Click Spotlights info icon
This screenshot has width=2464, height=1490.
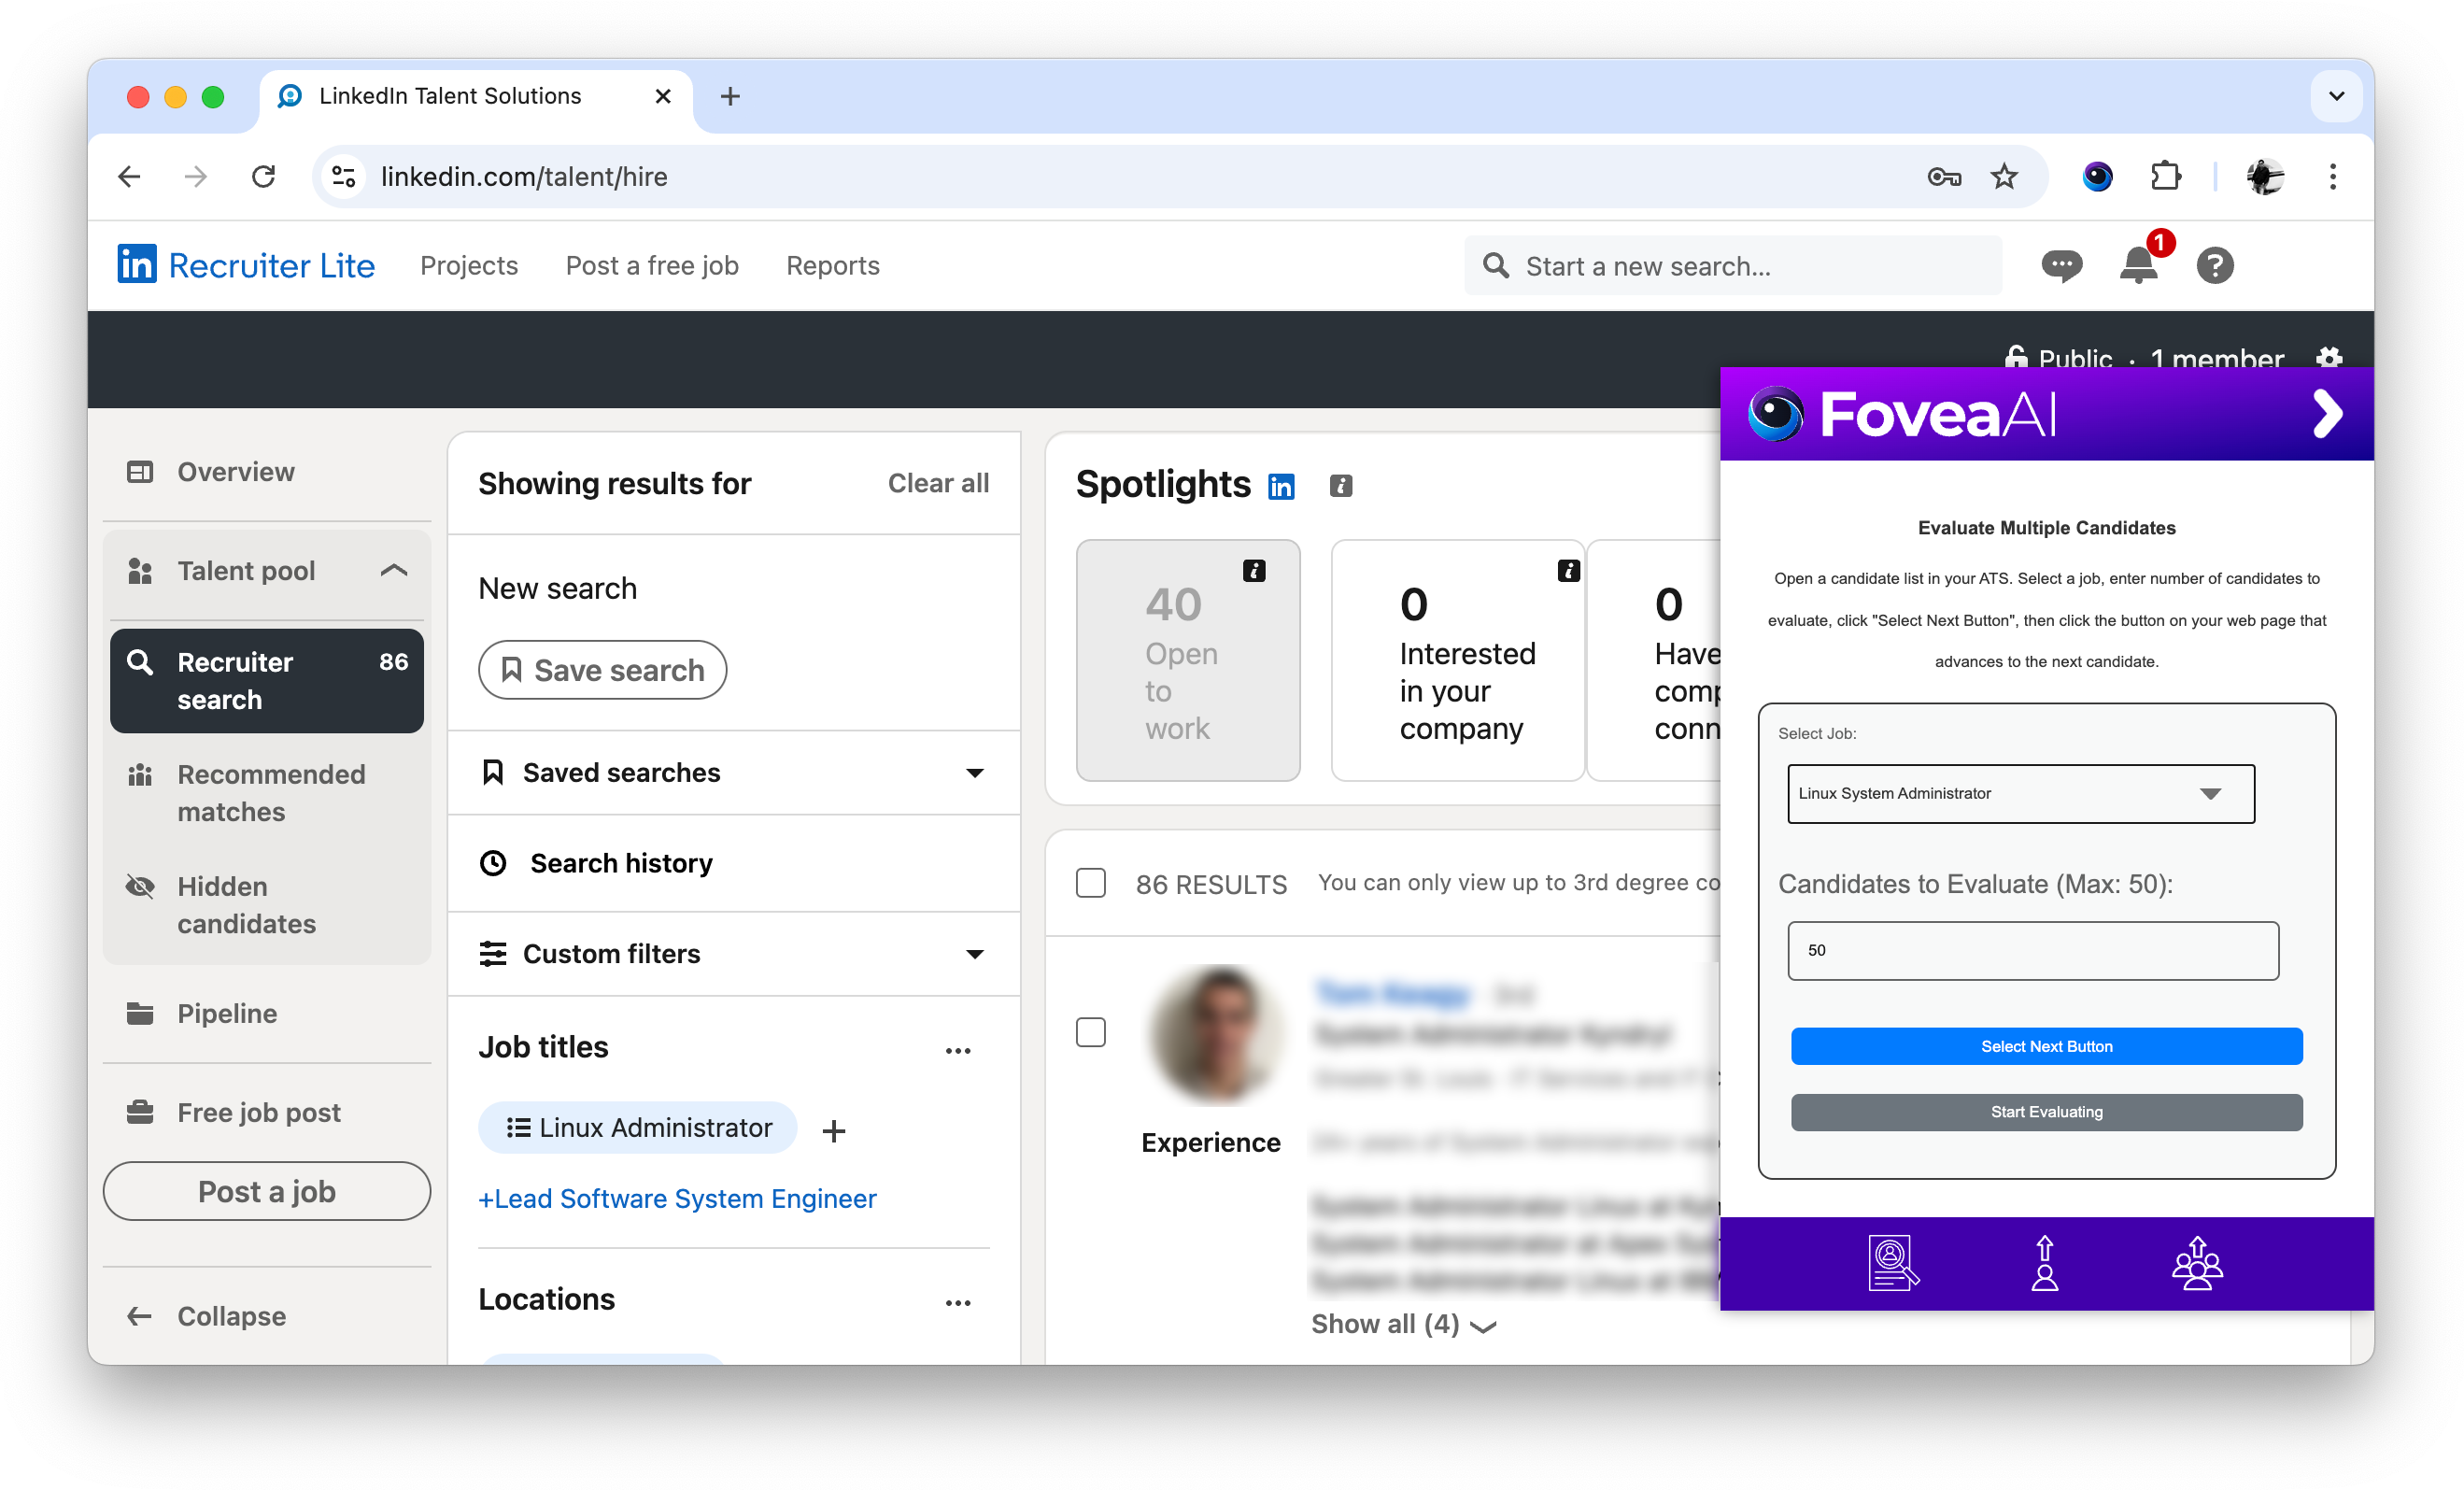click(1341, 486)
